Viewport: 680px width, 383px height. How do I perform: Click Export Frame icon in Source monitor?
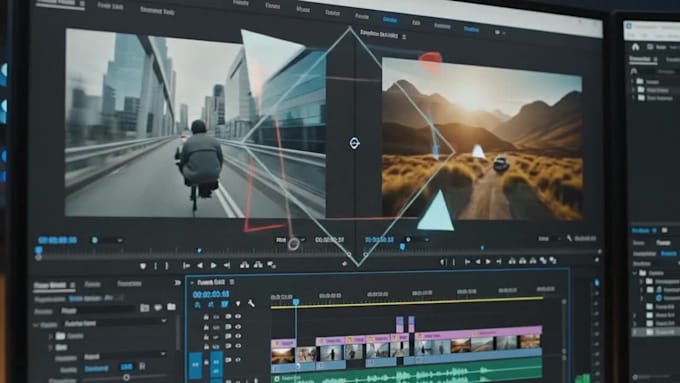coord(272,265)
